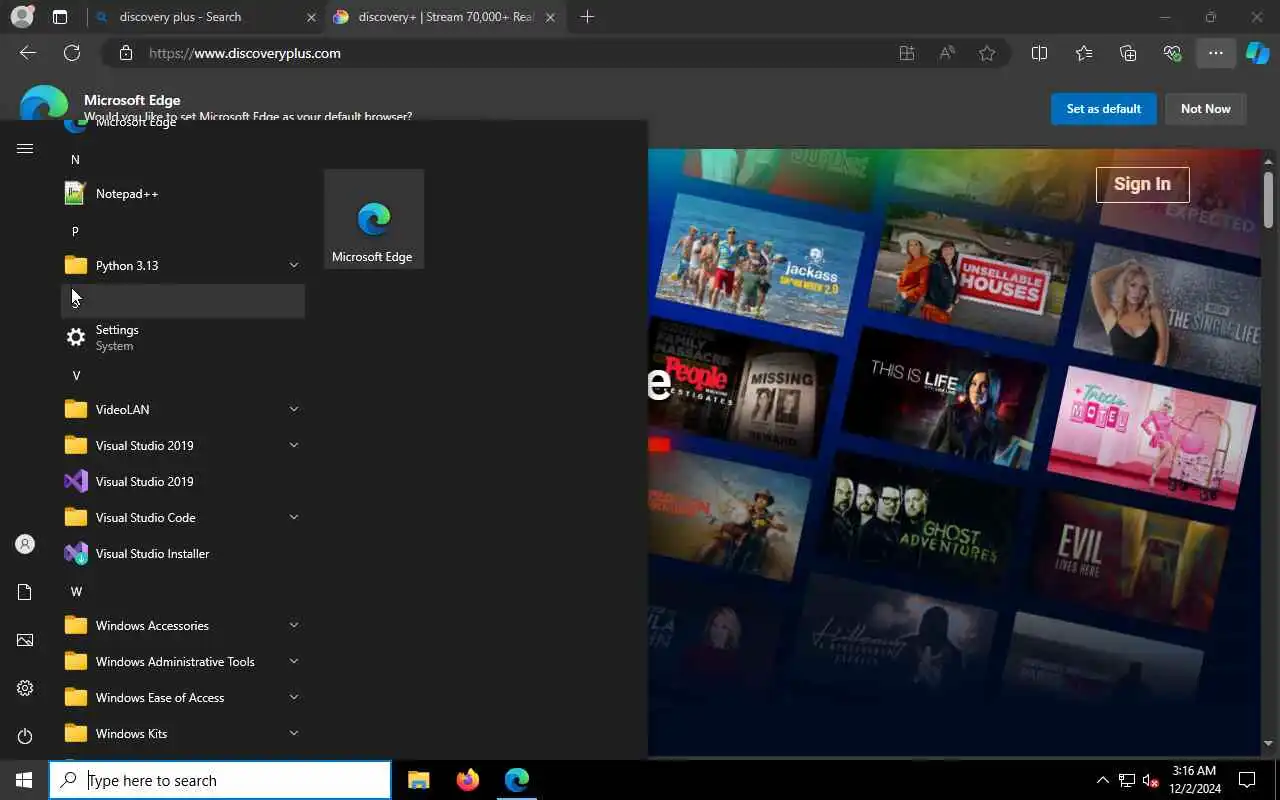Screen dimensions: 1280x800
Task: Open the Microsoft Edge pinned tile
Action: coord(374,219)
